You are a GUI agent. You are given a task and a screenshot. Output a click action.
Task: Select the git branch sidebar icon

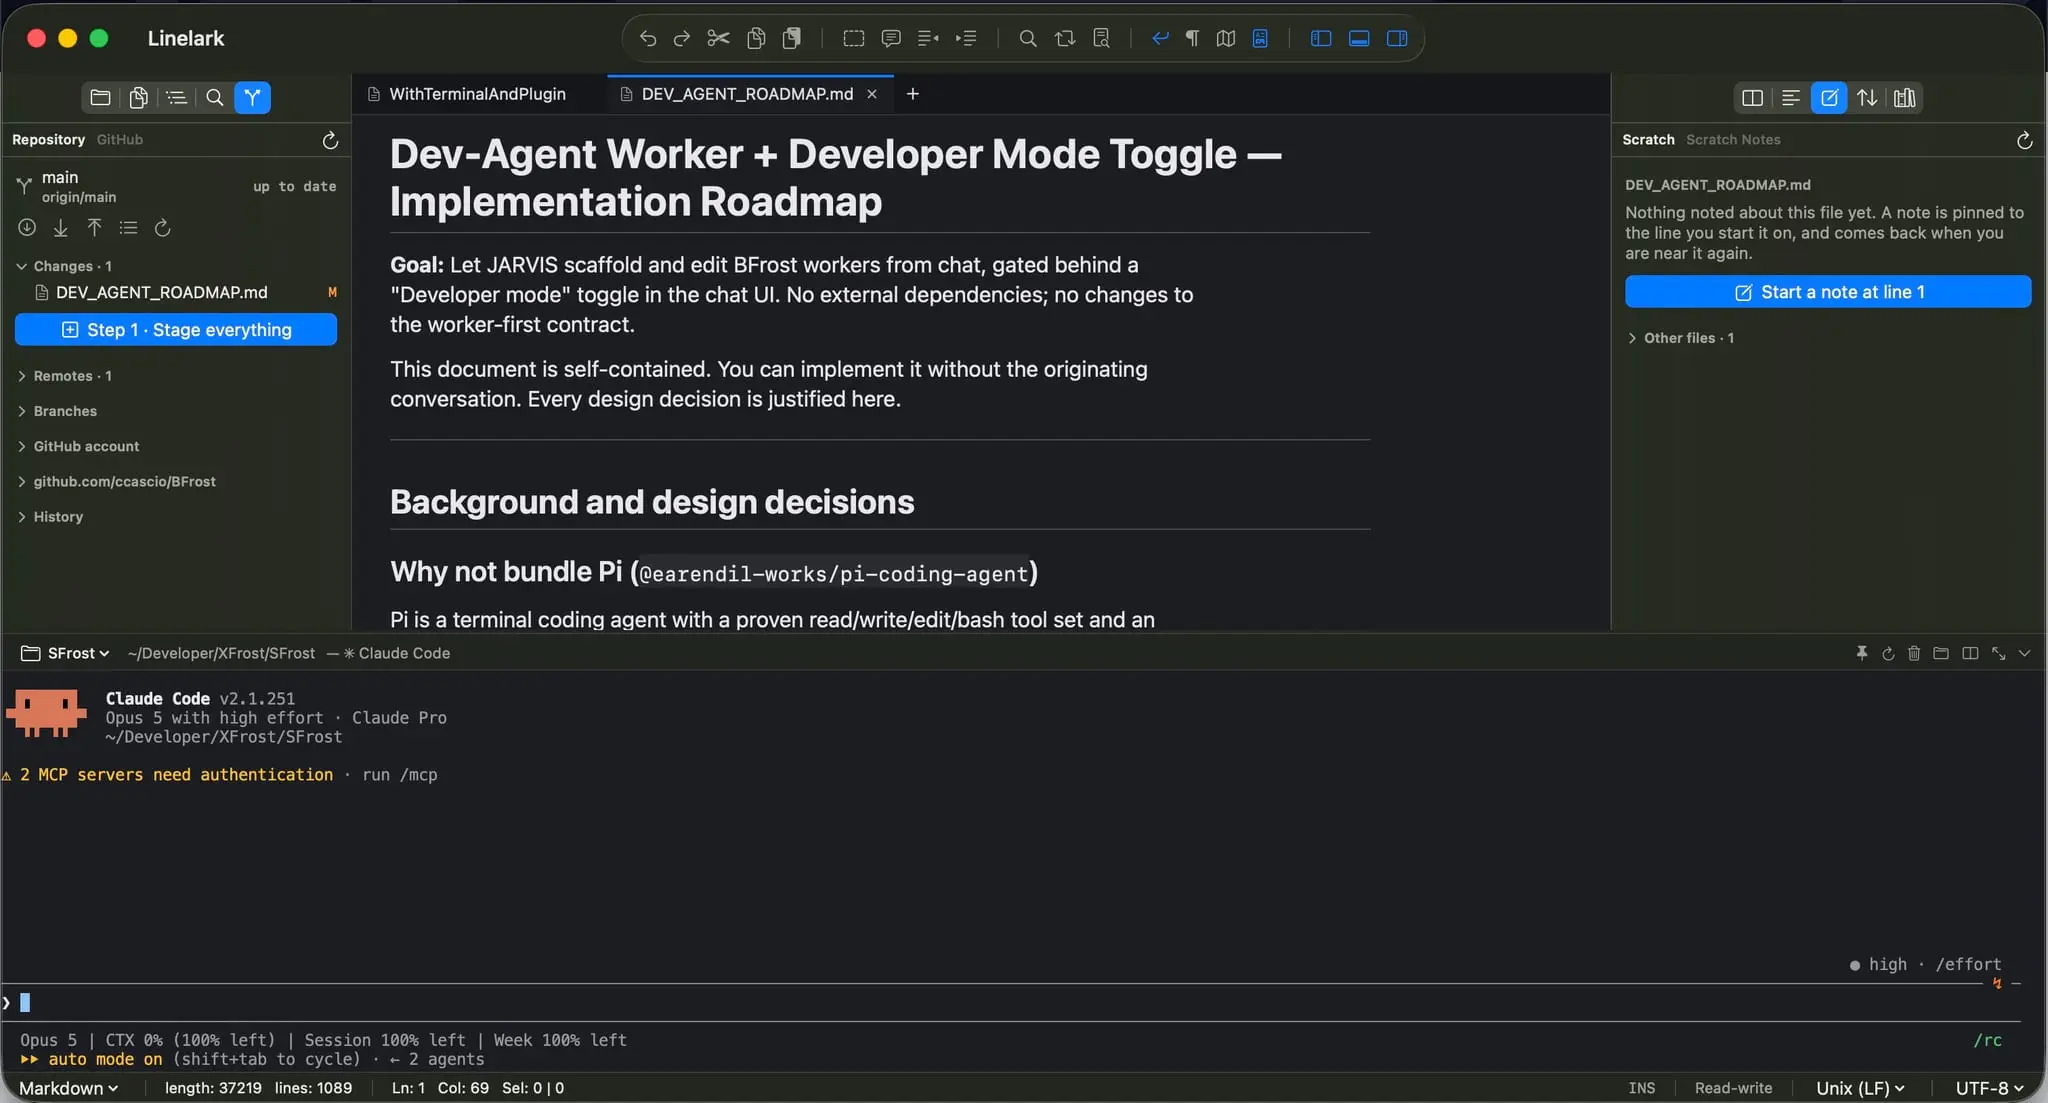(x=252, y=97)
